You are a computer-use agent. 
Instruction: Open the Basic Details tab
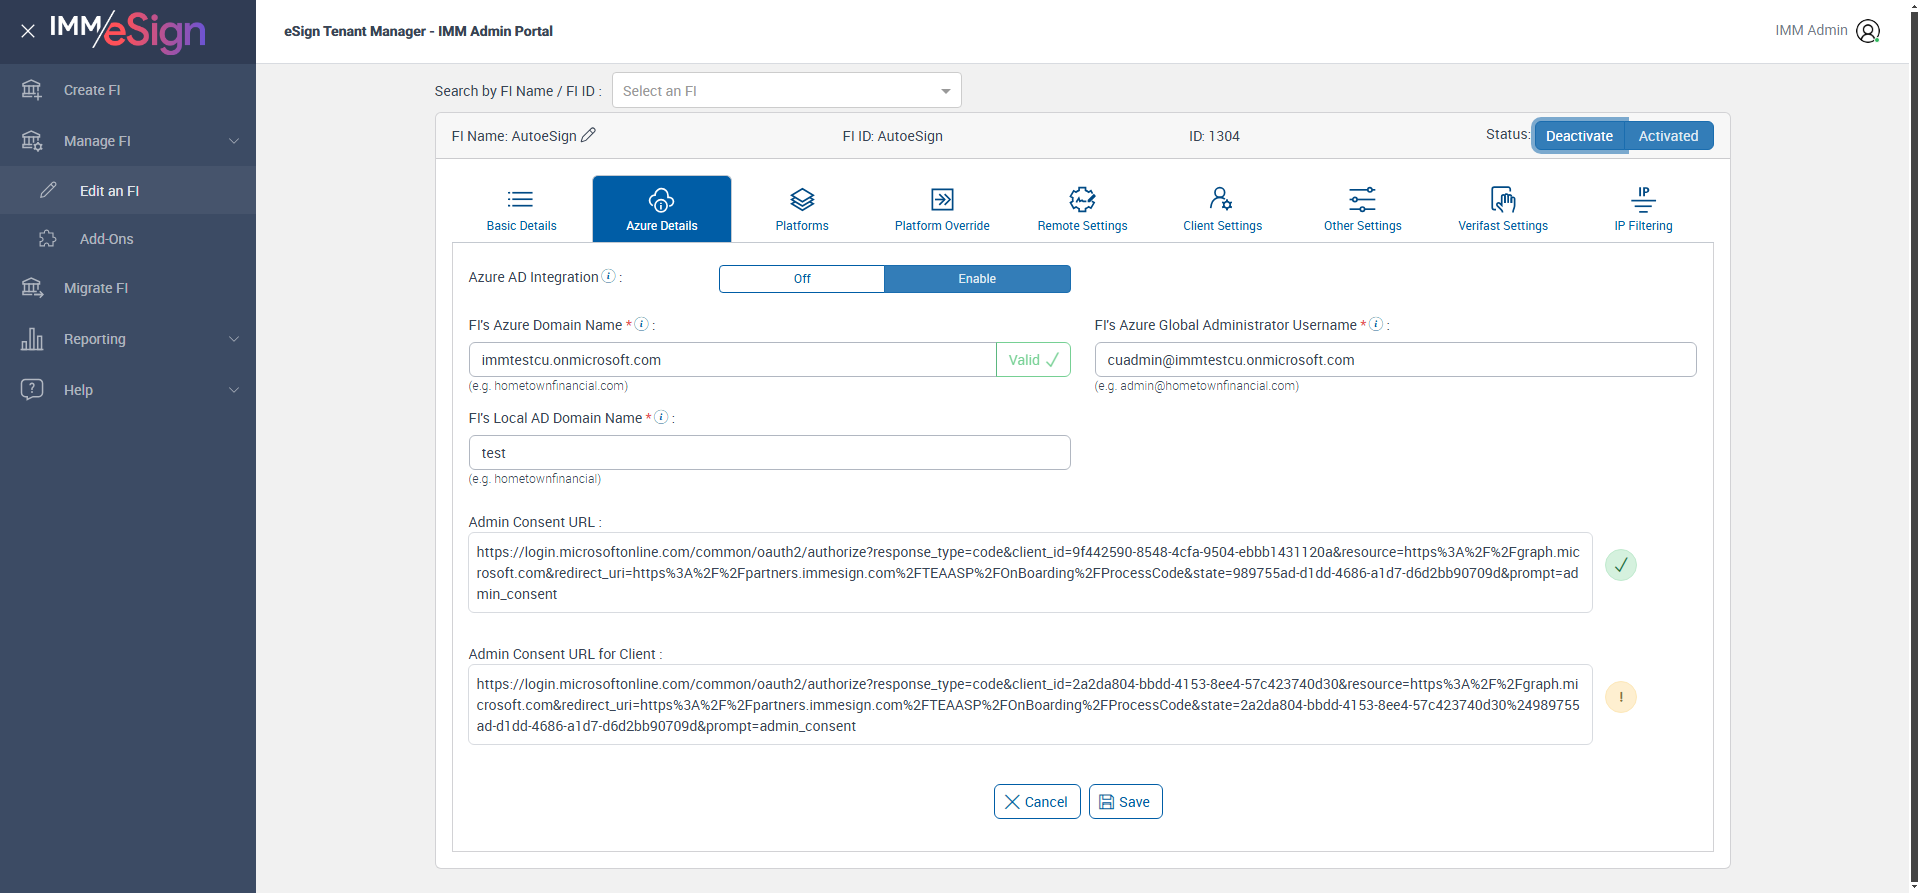[522, 209]
